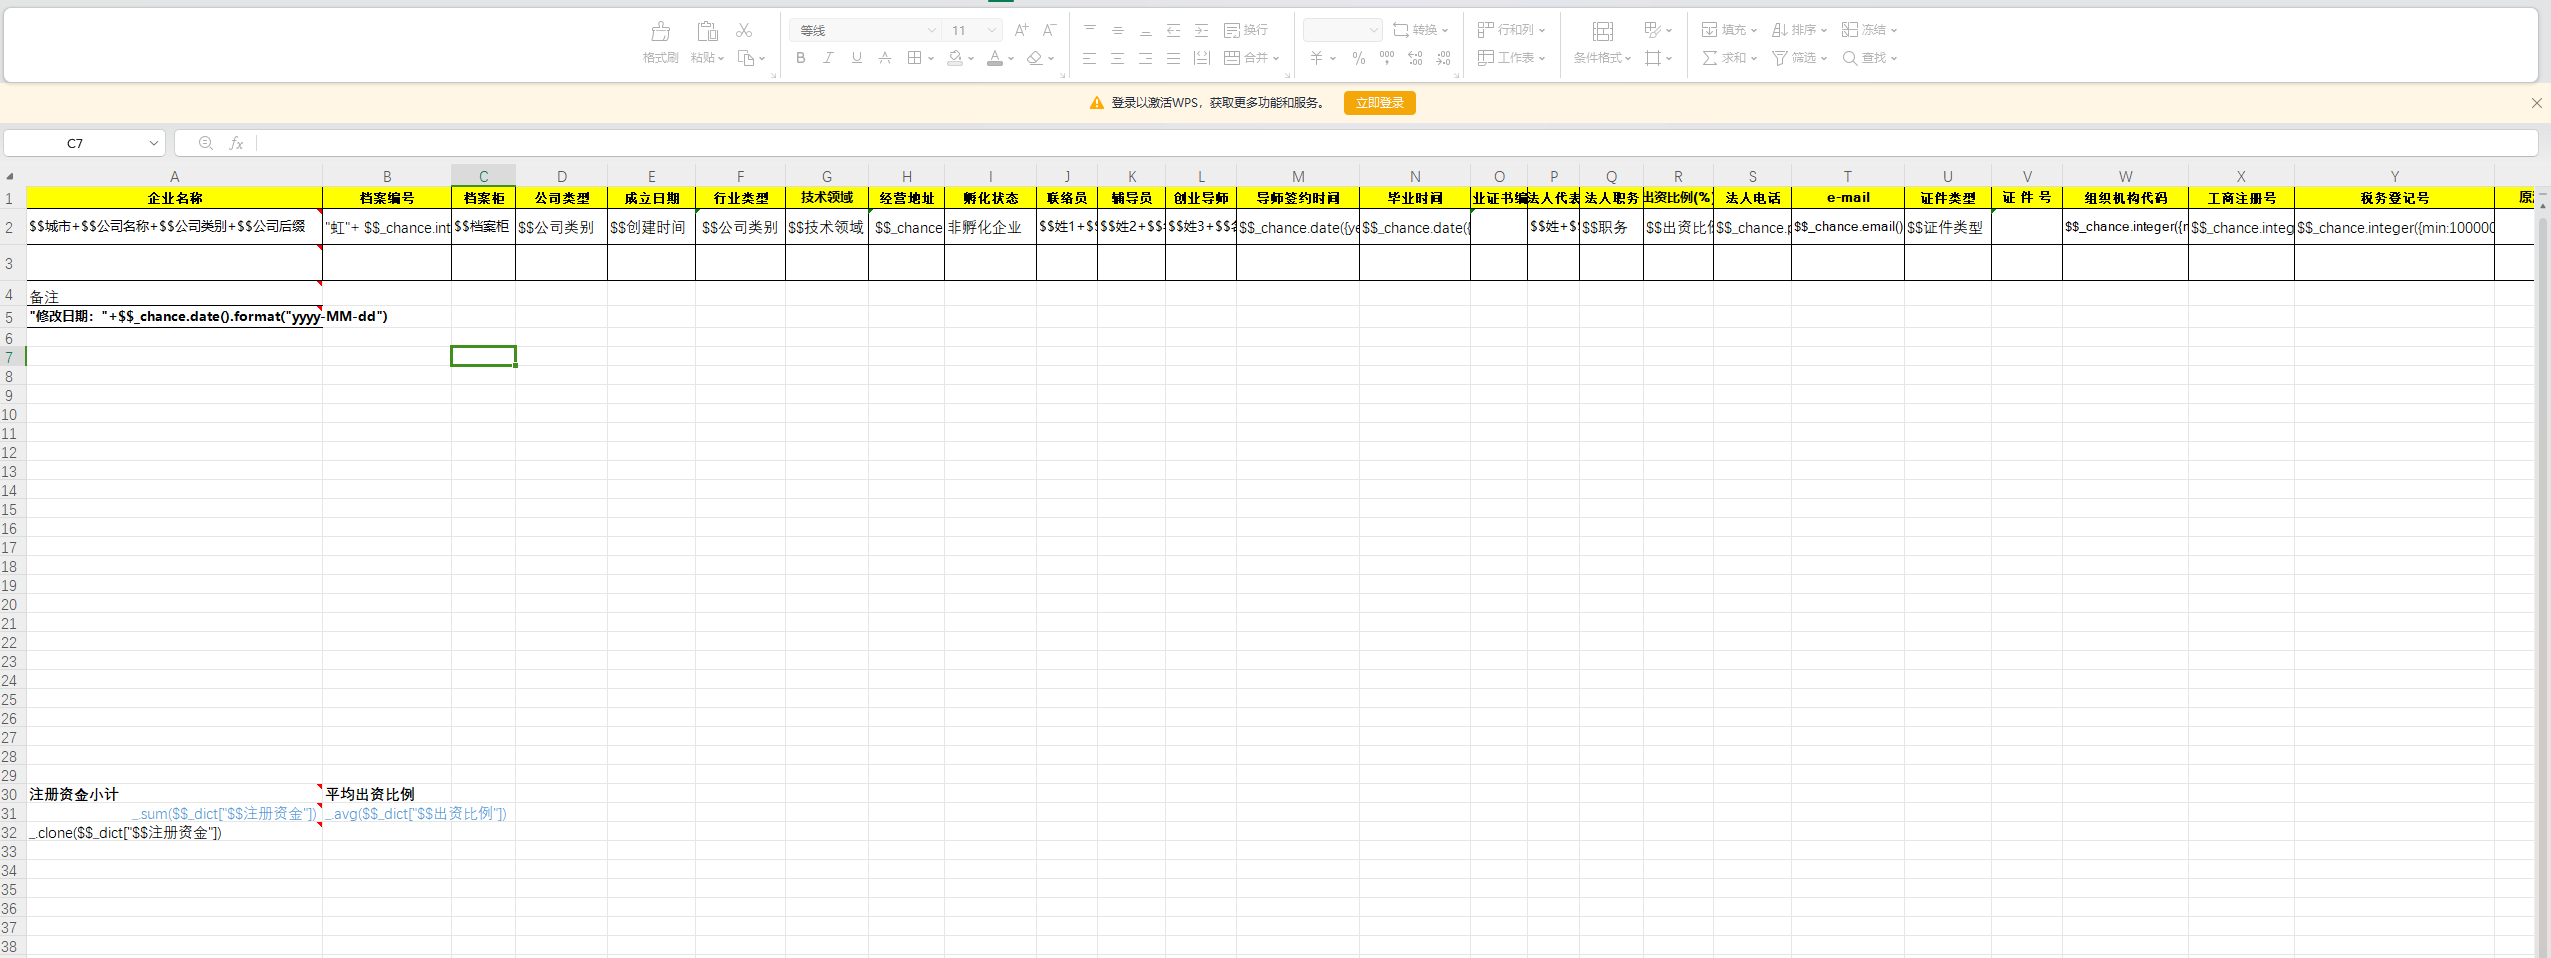Toggle Wrap text (换行)
The width and height of the screenshot is (2551, 958).
(x=1246, y=30)
